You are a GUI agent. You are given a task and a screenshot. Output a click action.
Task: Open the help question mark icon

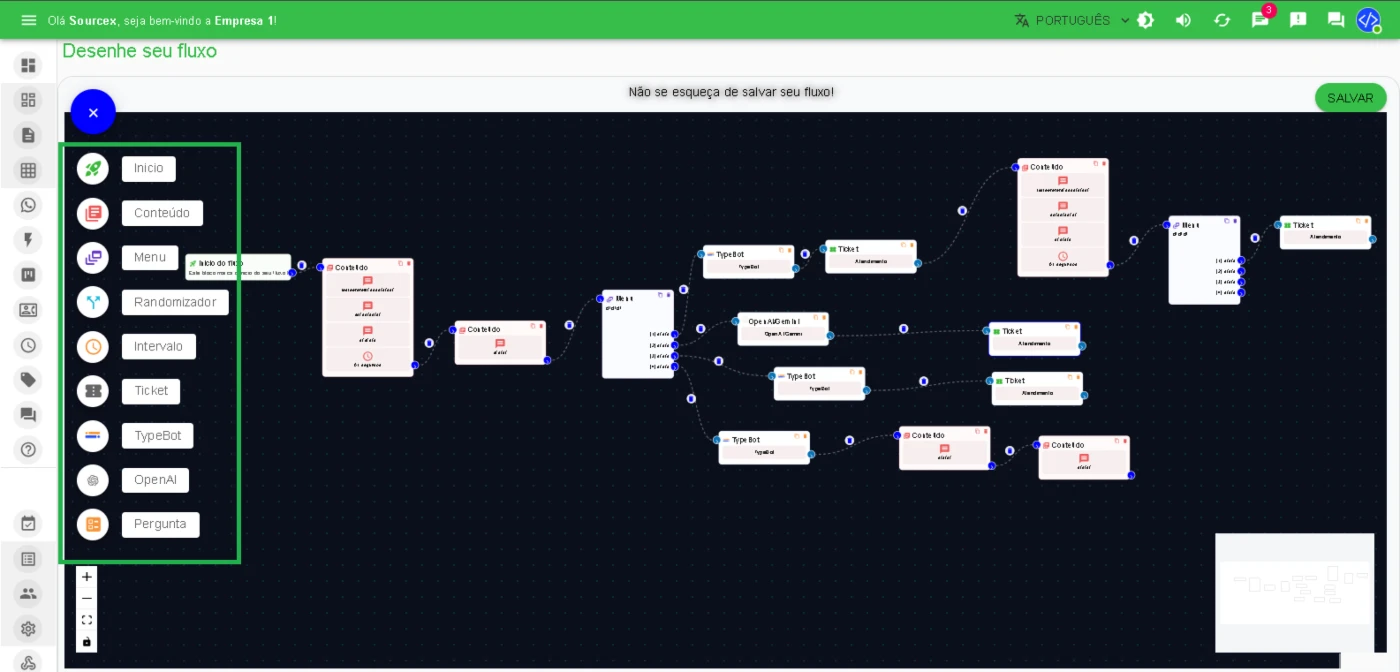click(28, 450)
